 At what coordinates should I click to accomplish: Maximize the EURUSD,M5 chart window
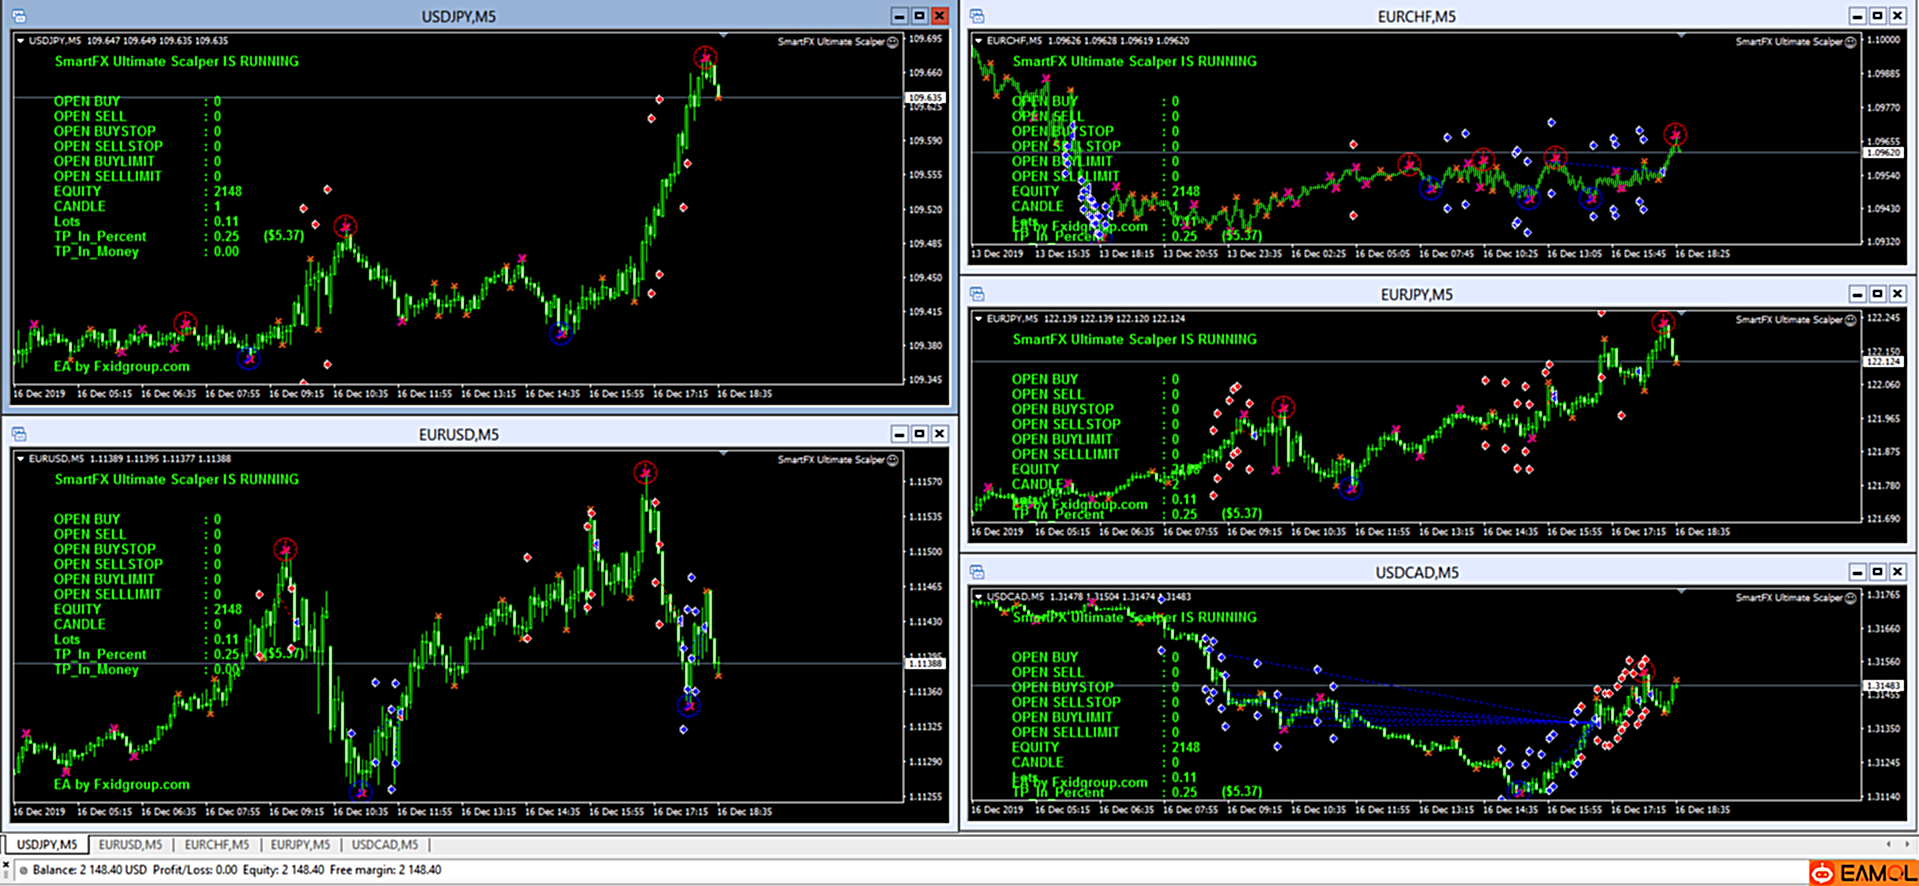click(x=919, y=434)
